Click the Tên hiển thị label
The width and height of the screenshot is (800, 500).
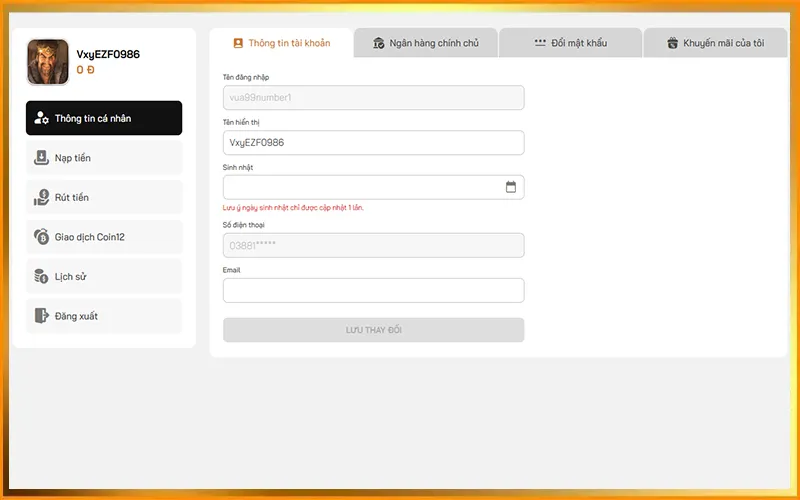click(241, 122)
